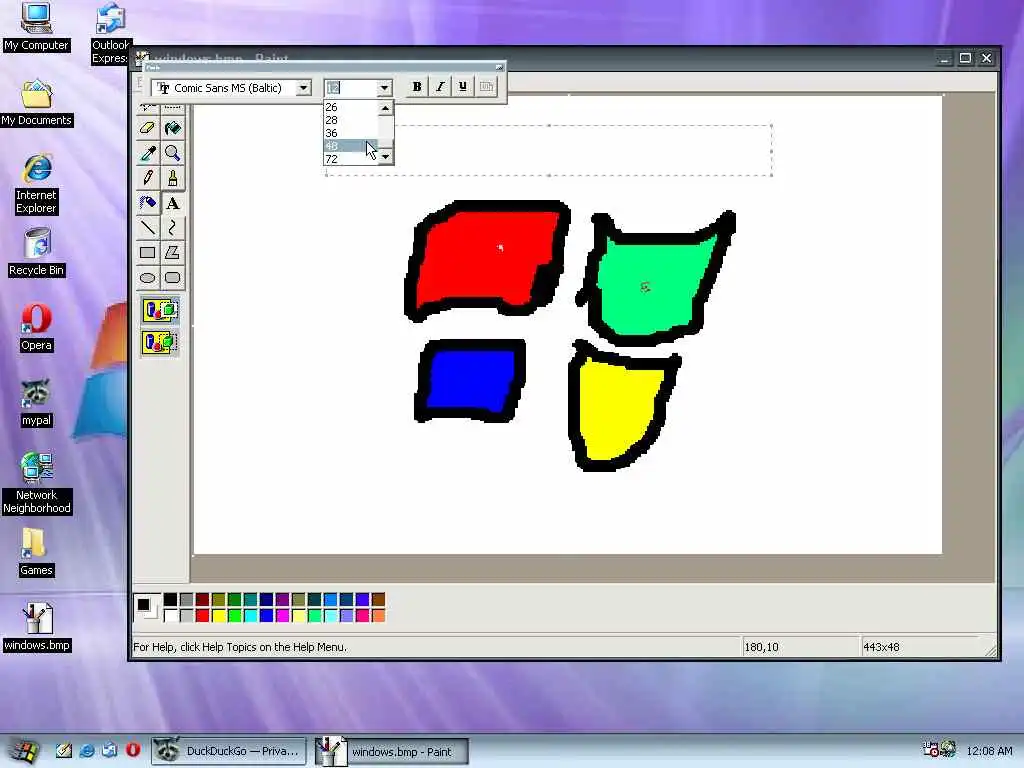Select the Airbrush spray can tool

(x=148, y=203)
